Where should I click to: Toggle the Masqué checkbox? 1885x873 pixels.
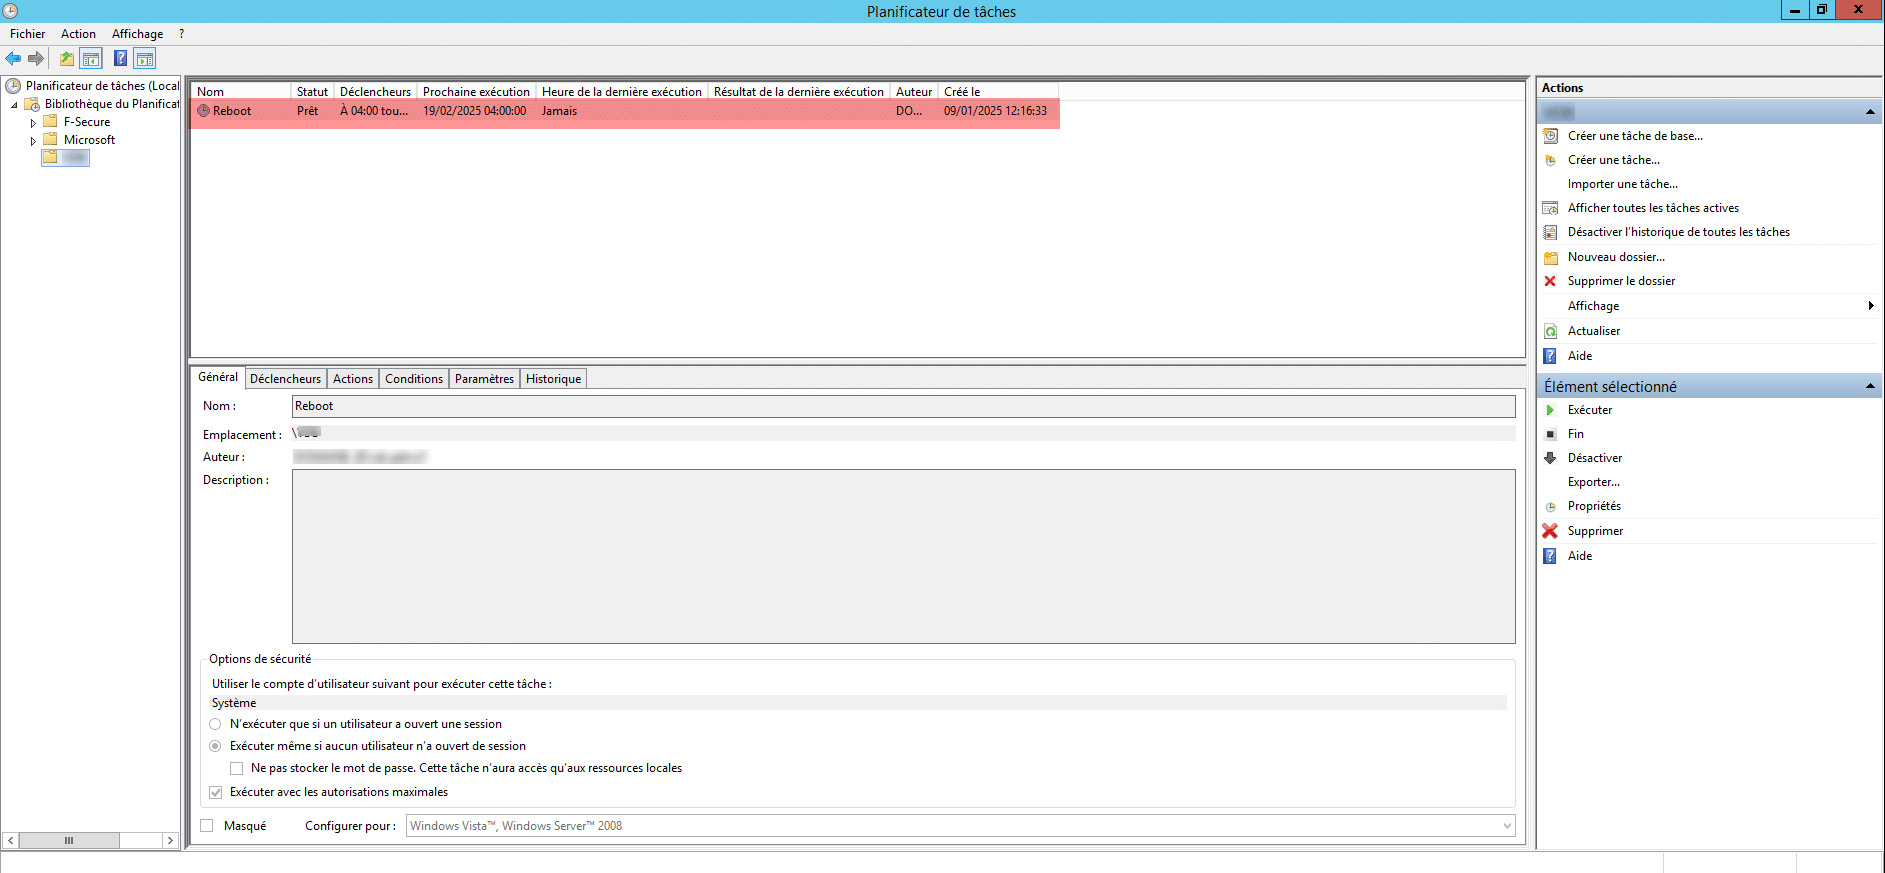[x=207, y=826]
